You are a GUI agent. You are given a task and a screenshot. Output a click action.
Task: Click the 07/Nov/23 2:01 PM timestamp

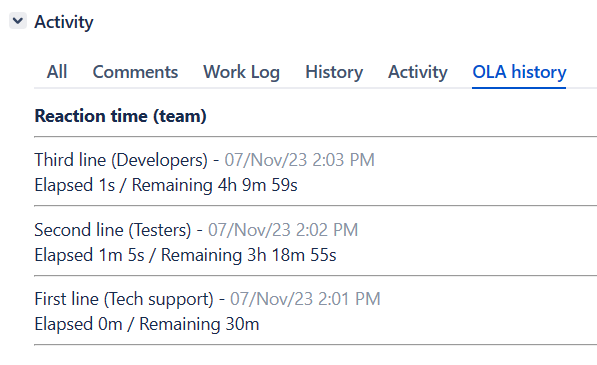tap(305, 299)
